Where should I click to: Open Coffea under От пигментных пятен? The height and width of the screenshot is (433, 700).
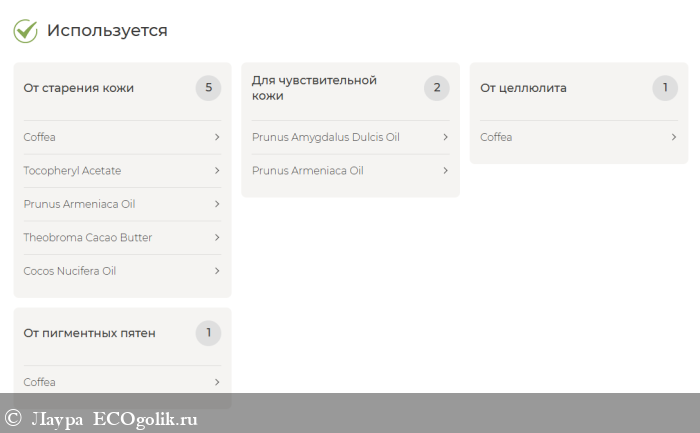click(x=40, y=382)
